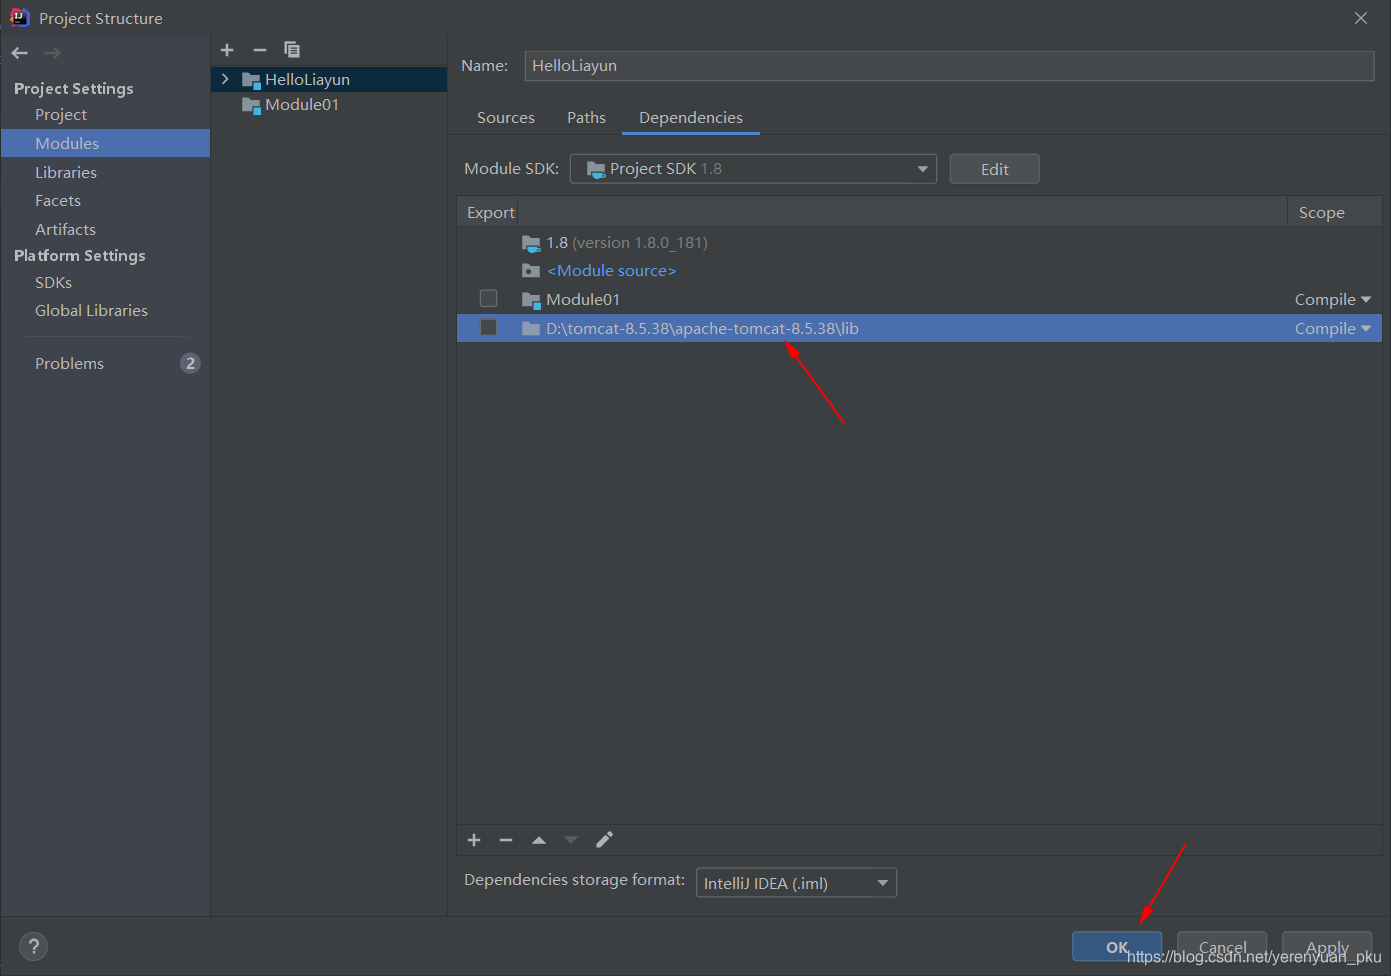The width and height of the screenshot is (1391, 976).
Task: Select the Dependencies tab
Action: coord(691,118)
